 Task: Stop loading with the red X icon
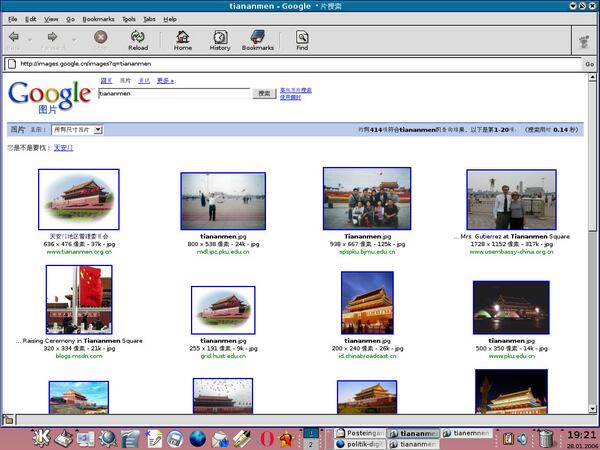click(x=101, y=37)
